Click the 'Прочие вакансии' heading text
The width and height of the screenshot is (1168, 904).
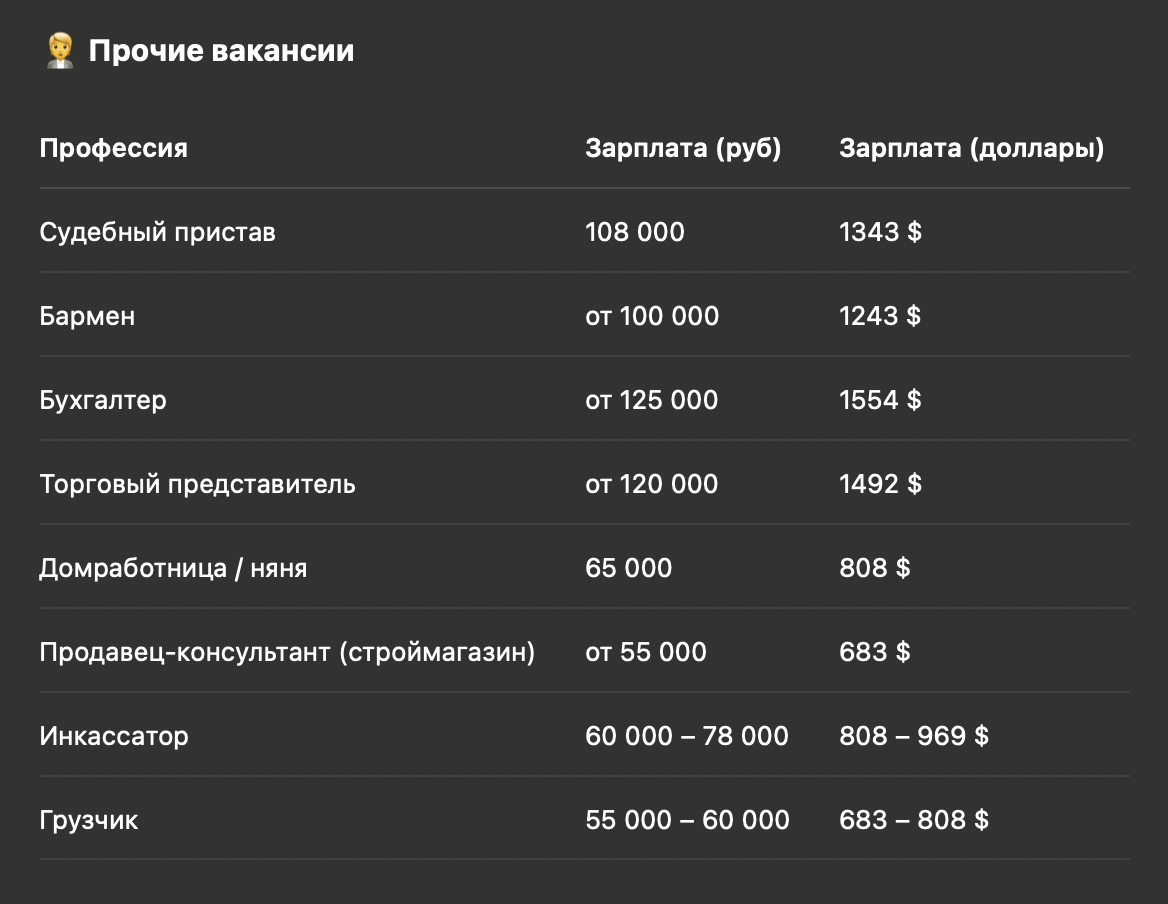221,51
